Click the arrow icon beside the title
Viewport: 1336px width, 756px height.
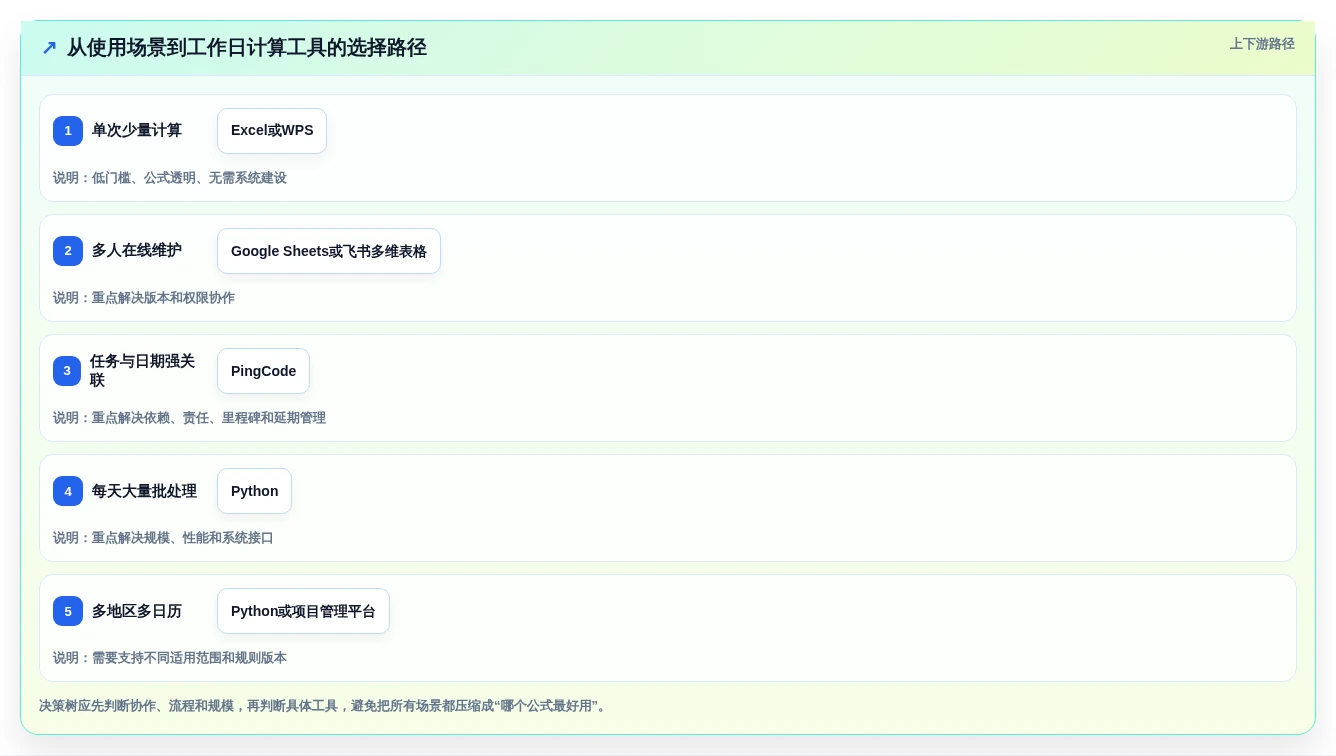pyautogui.click(x=49, y=48)
